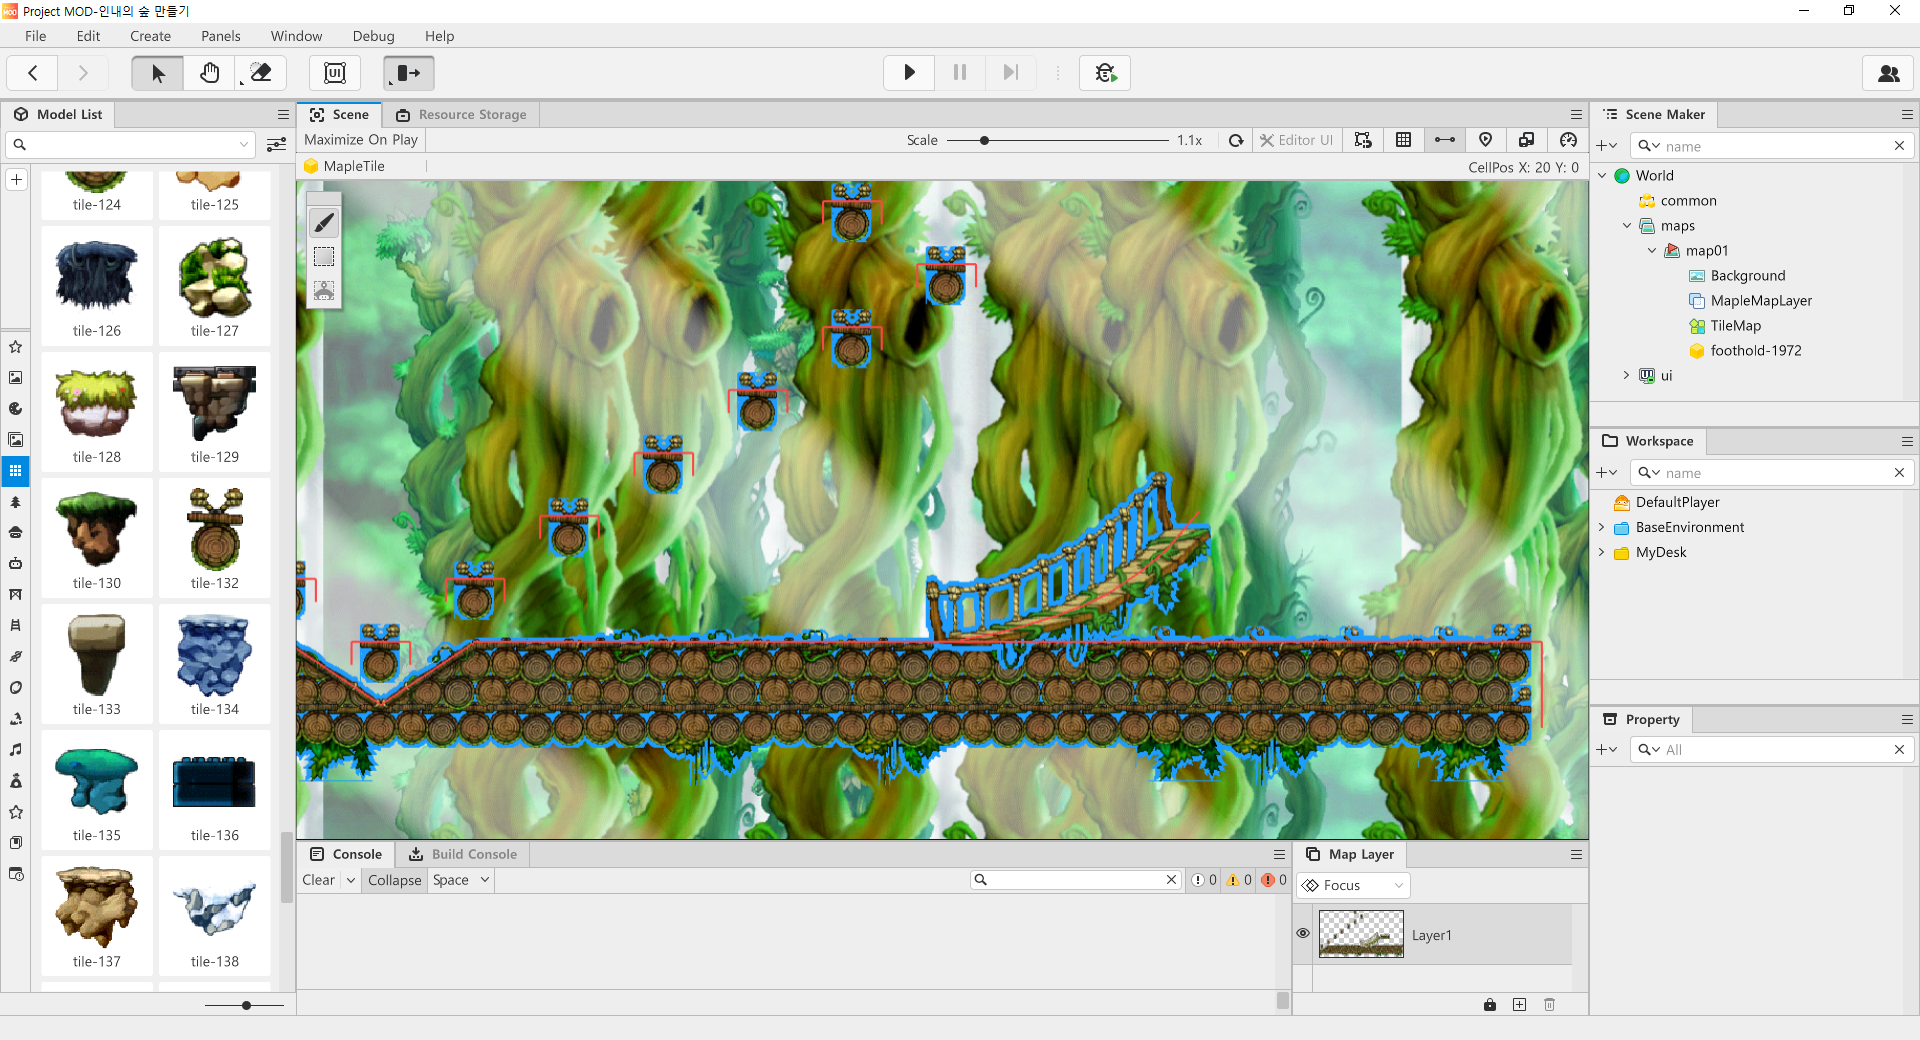Go back with the left arrow button
The image size is (1920, 1040).
(33, 73)
